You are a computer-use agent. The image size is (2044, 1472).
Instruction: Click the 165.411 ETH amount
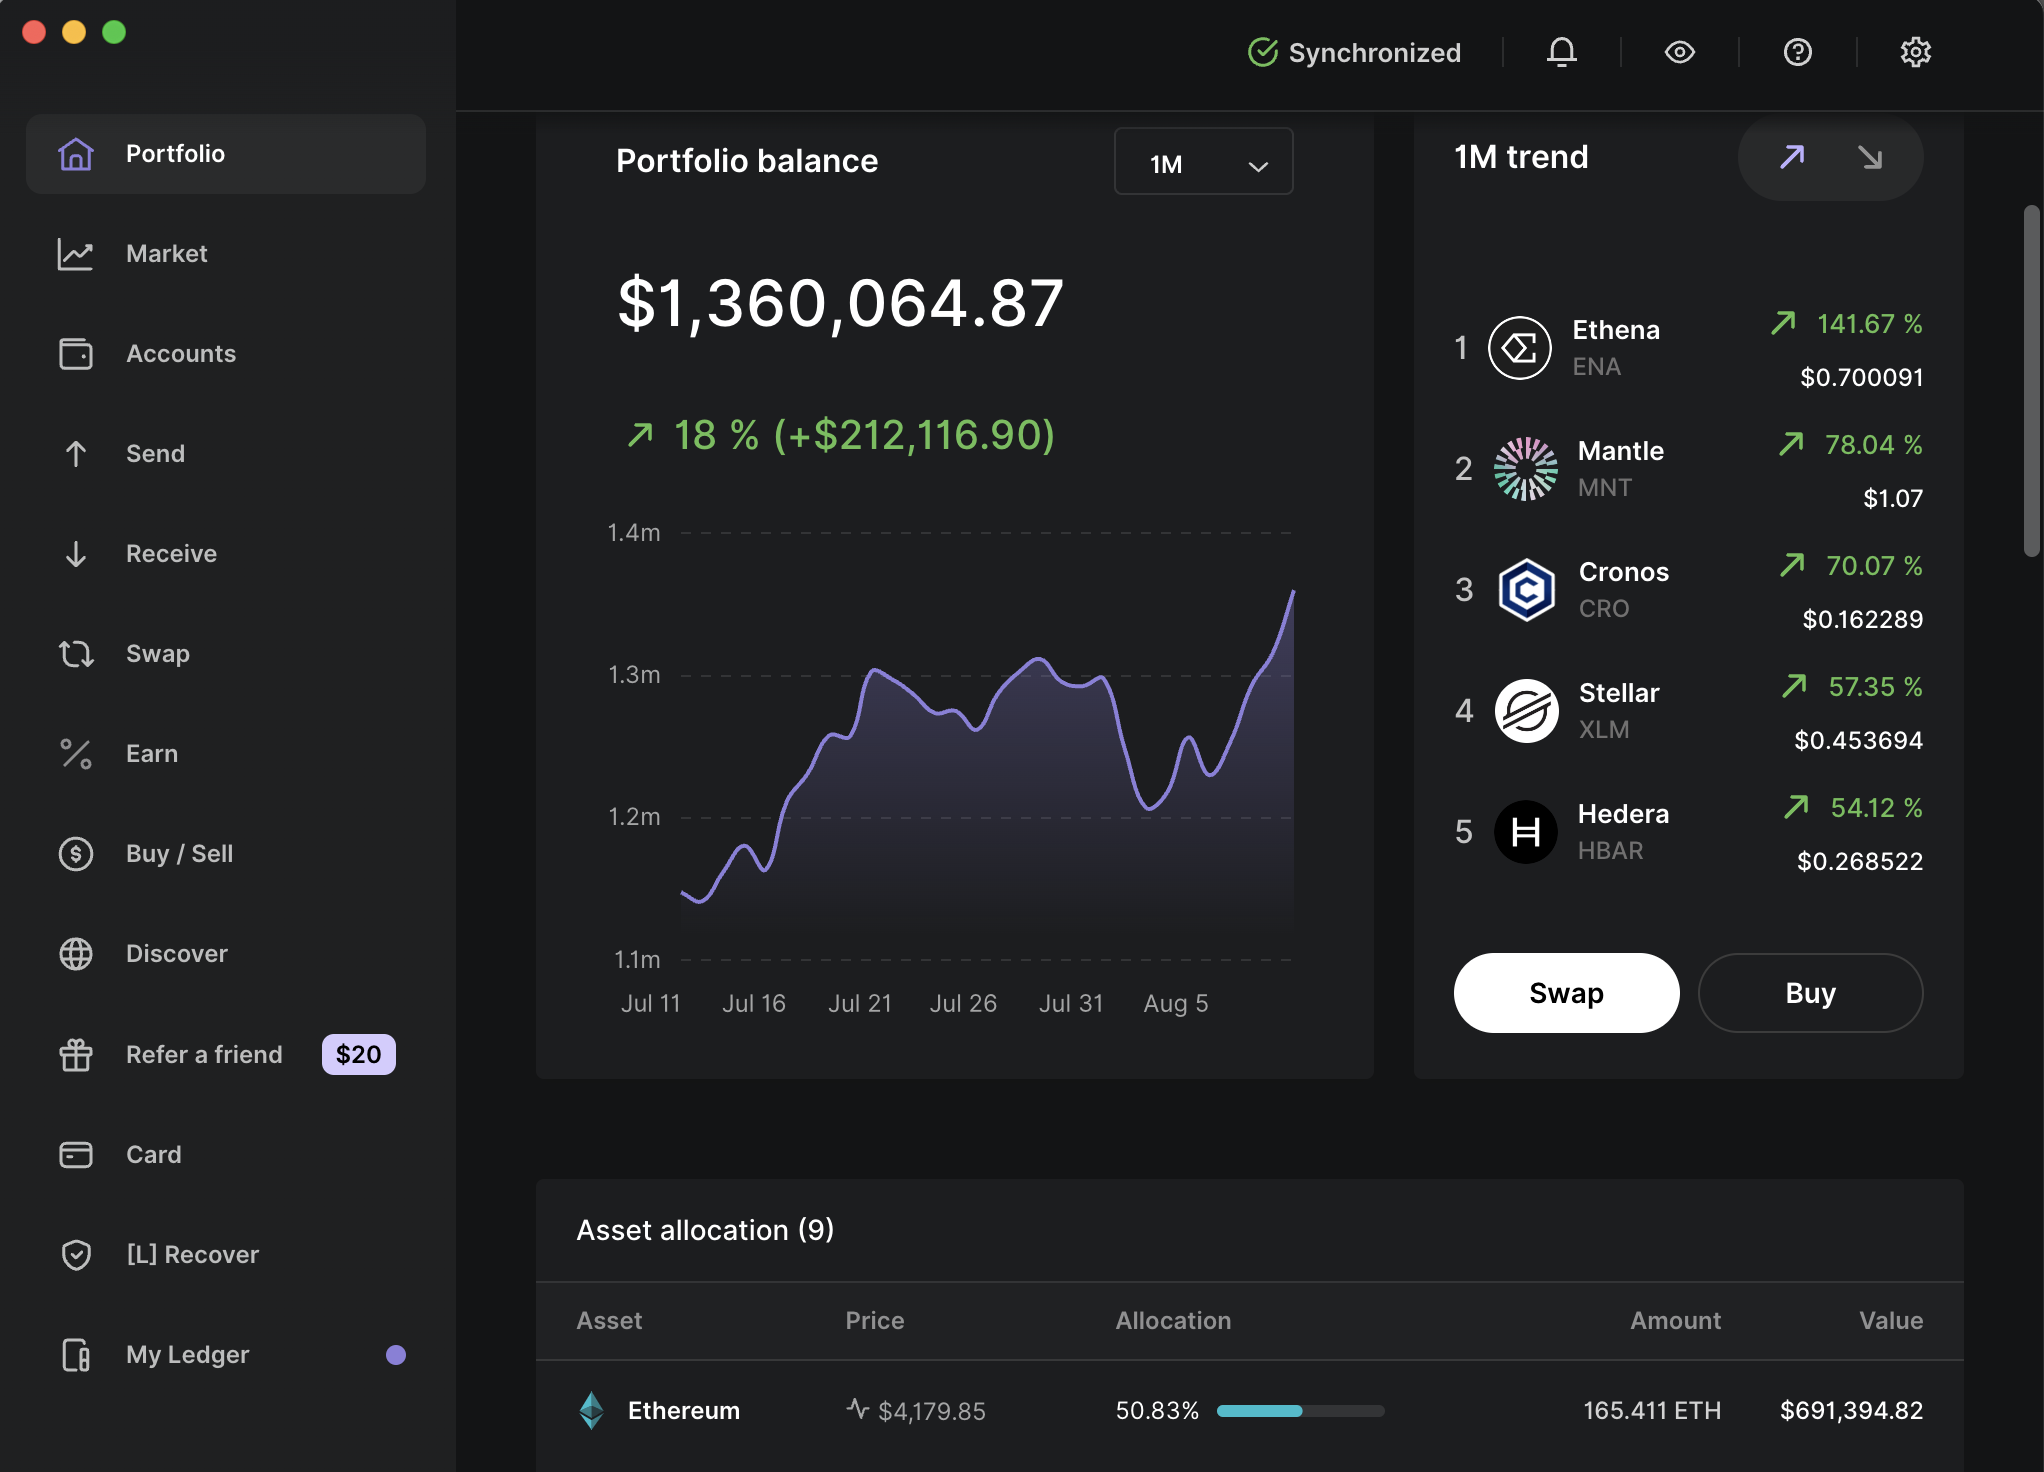point(1652,1411)
